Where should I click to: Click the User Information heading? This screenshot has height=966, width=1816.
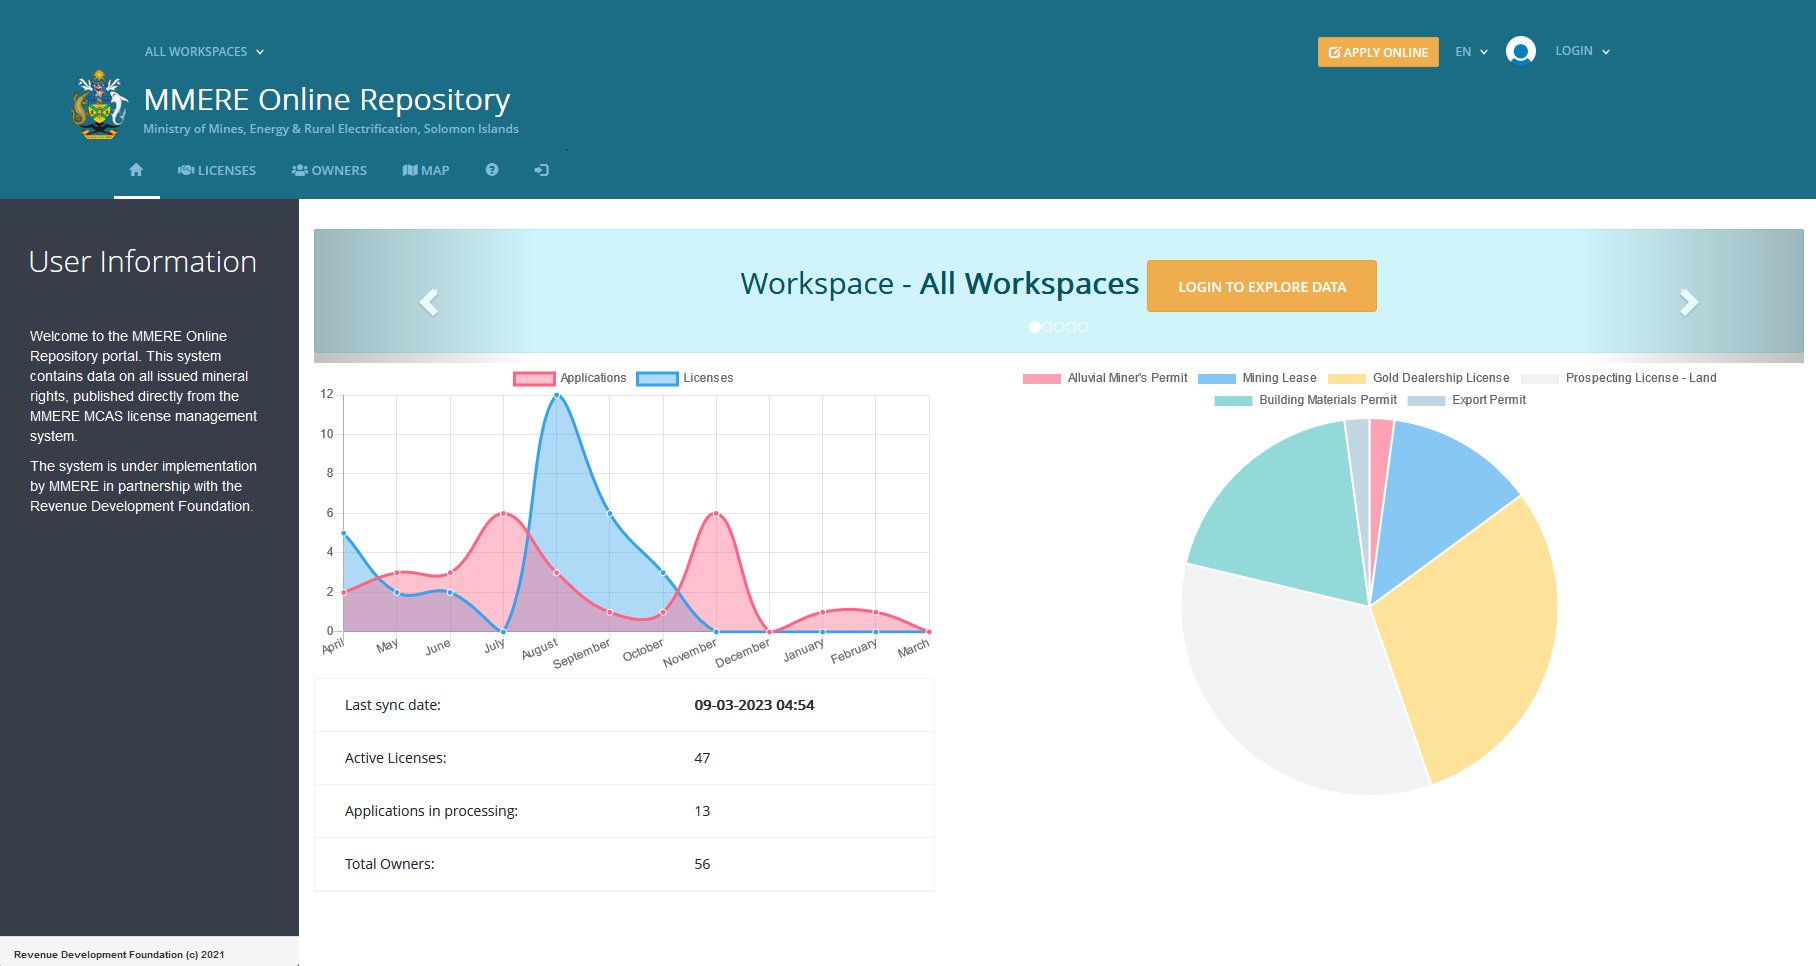pos(143,261)
